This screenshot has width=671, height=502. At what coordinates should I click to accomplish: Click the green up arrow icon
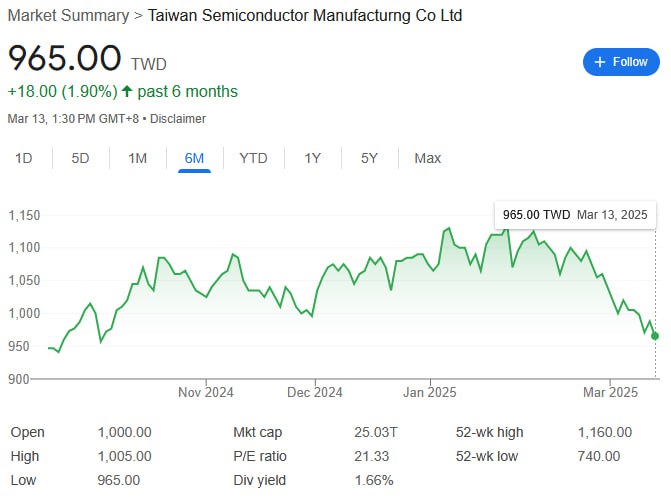(x=127, y=92)
